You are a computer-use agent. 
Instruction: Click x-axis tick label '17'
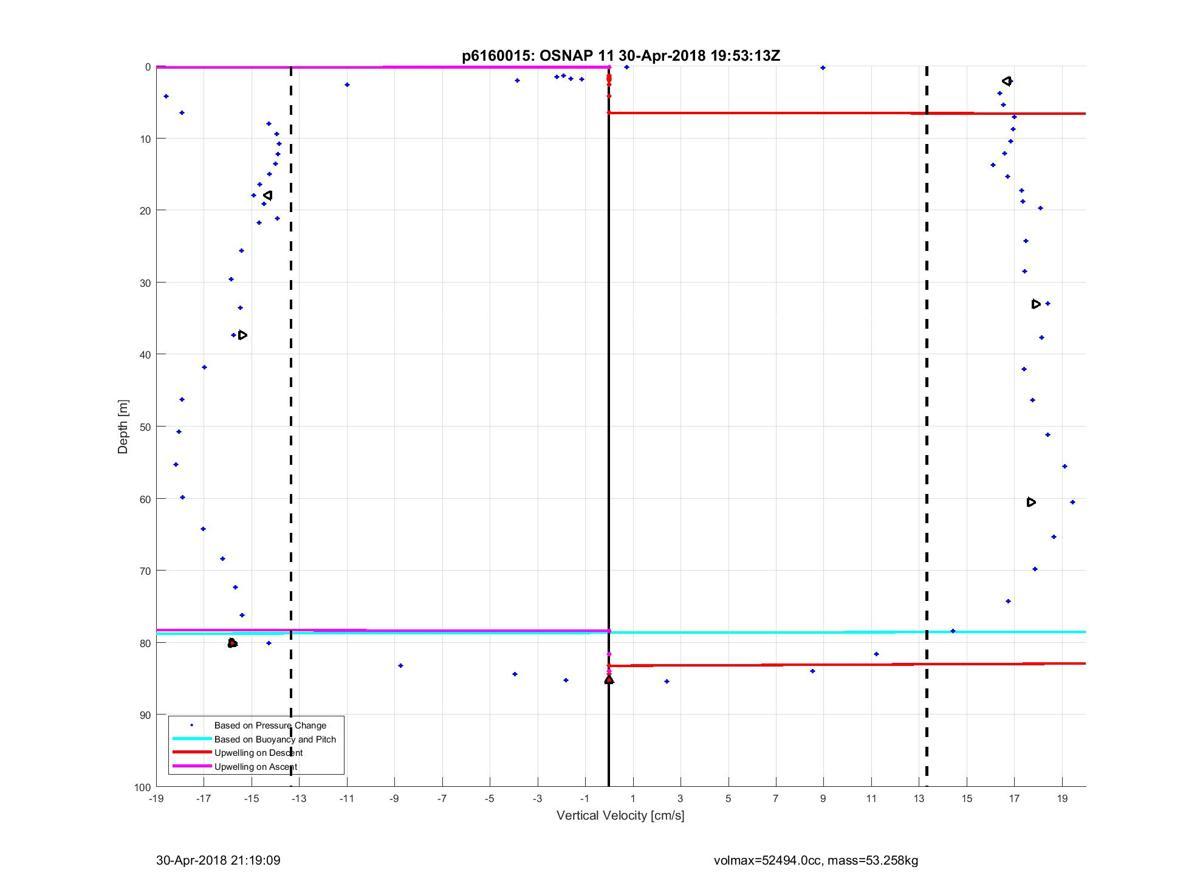click(1014, 799)
